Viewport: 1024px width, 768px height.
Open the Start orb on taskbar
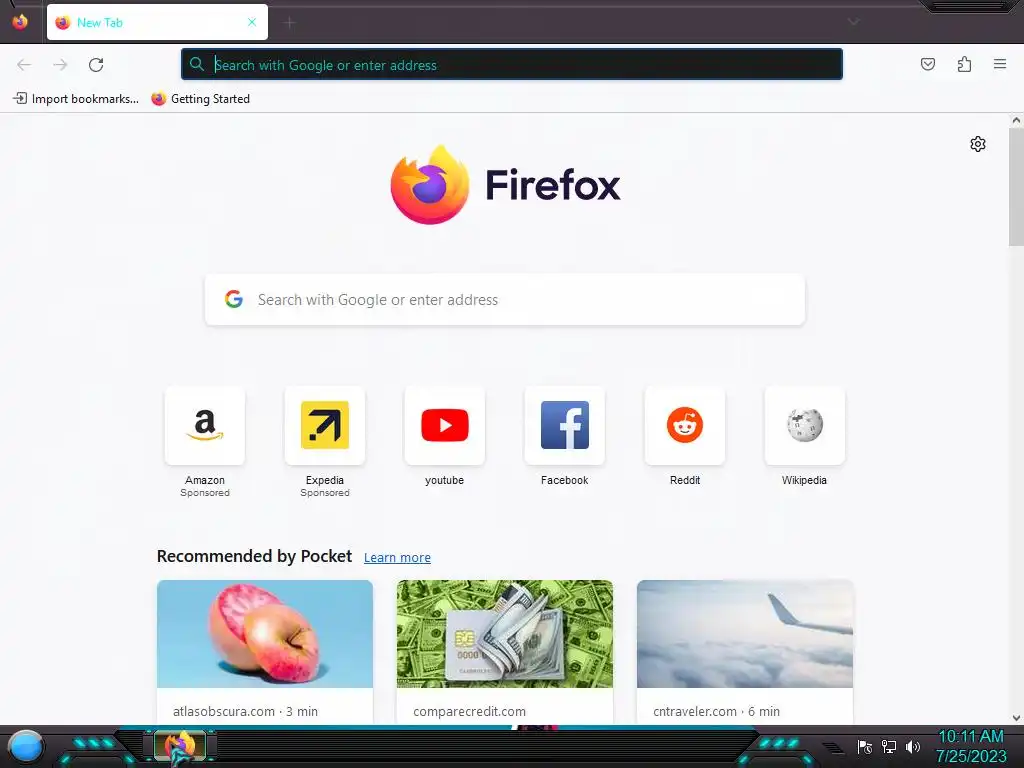(26, 747)
